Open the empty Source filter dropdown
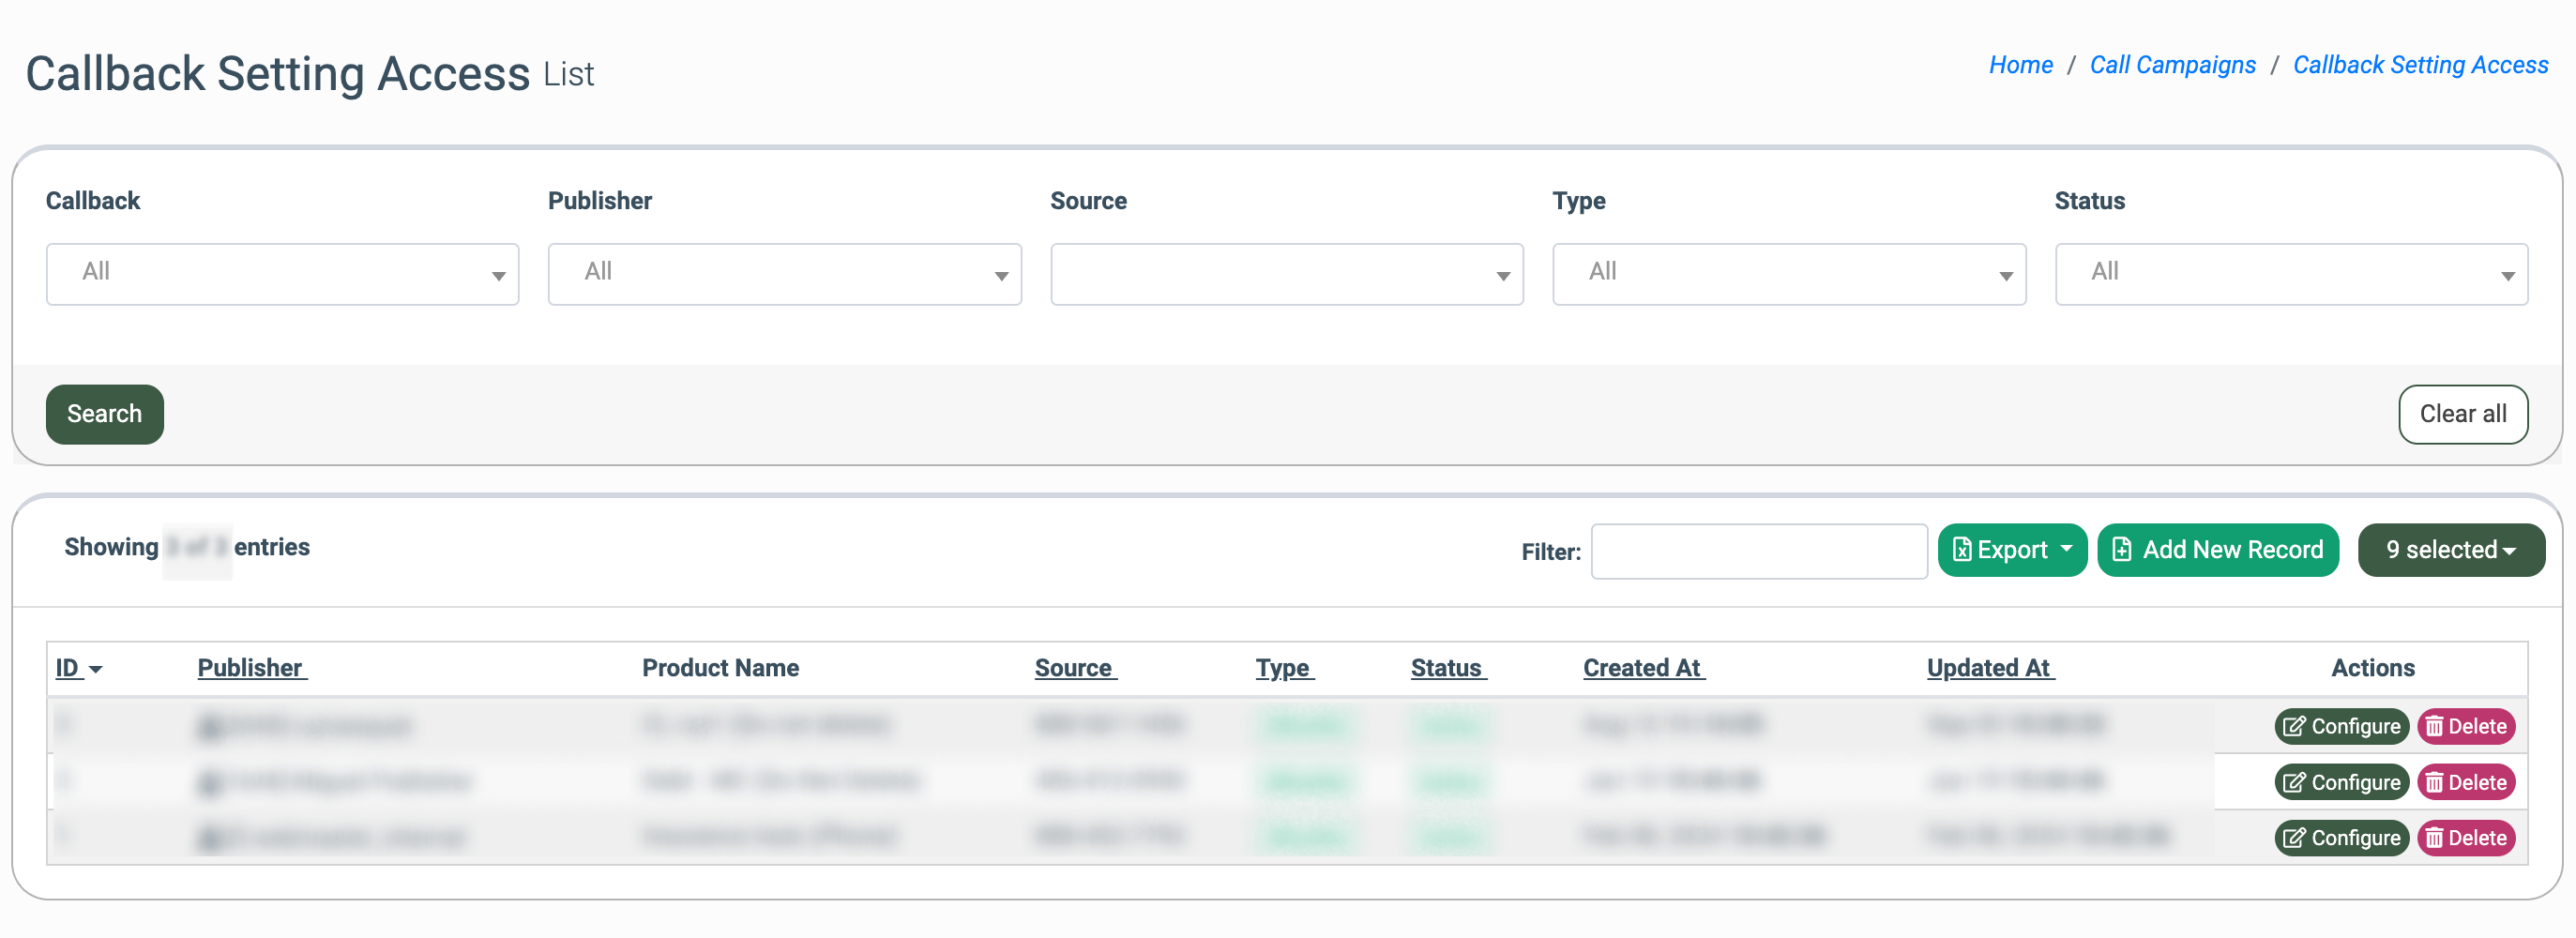This screenshot has width=2576, height=938. pos(1286,274)
